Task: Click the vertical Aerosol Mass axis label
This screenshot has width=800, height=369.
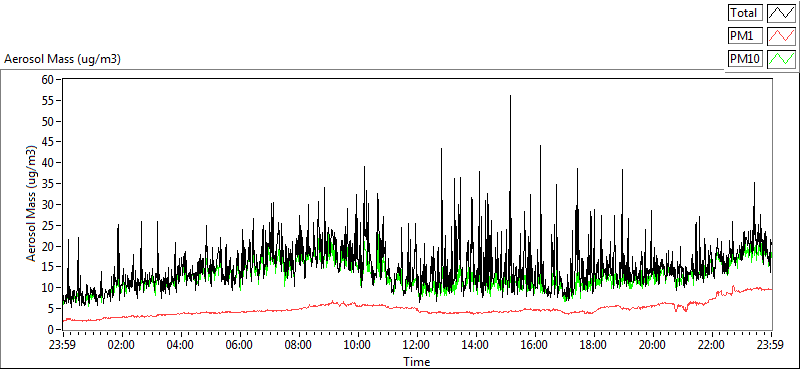Action: (x=32, y=204)
